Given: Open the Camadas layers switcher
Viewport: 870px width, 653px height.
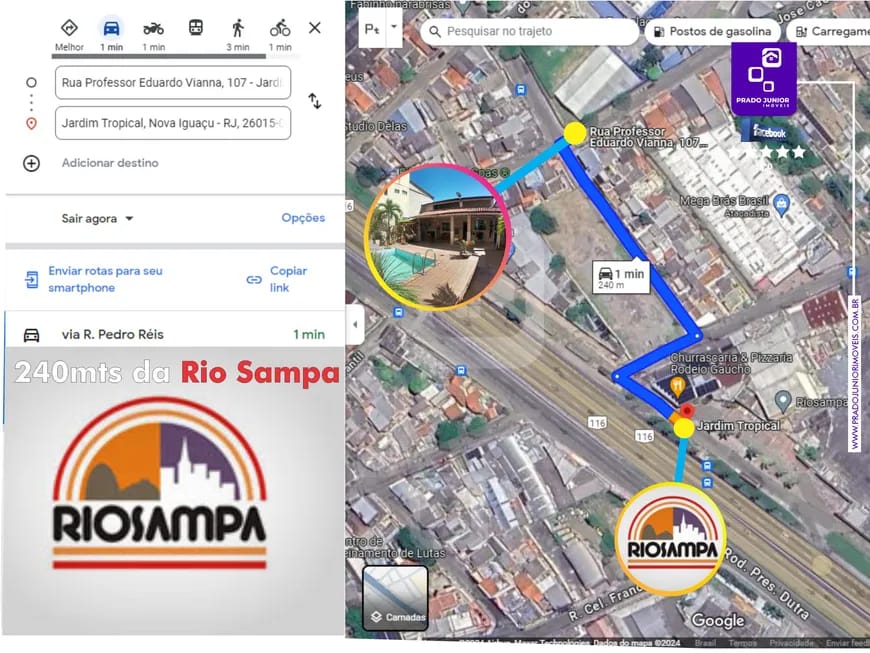Looking at the screenshot, I should [x=395, y=598].
